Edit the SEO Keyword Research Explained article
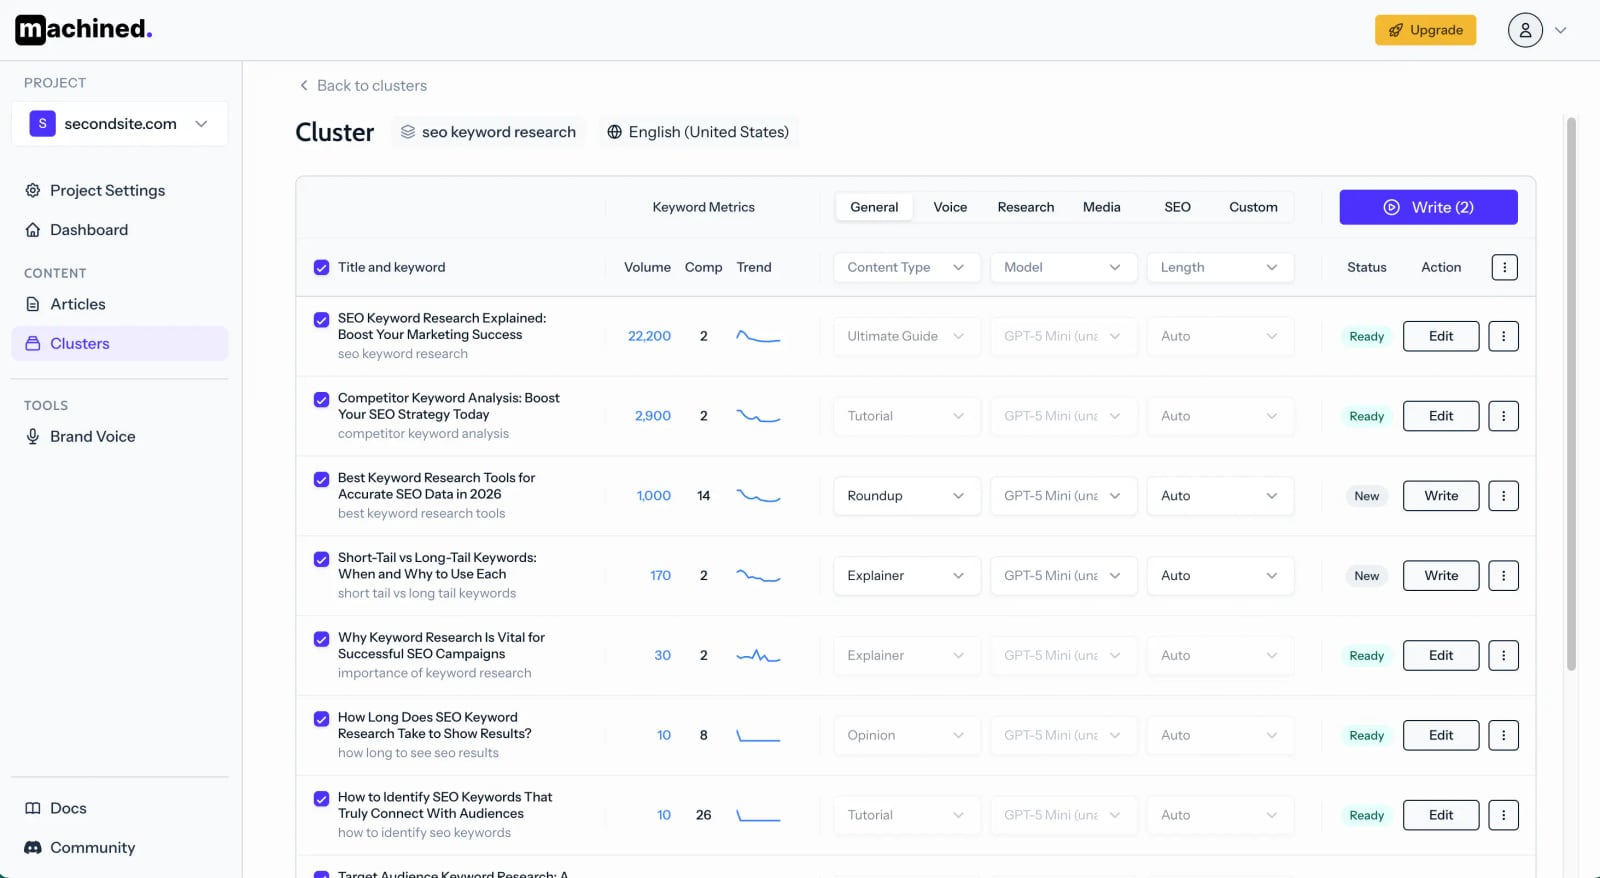The image size is (1600, 878). click(x=1441, y=336)
